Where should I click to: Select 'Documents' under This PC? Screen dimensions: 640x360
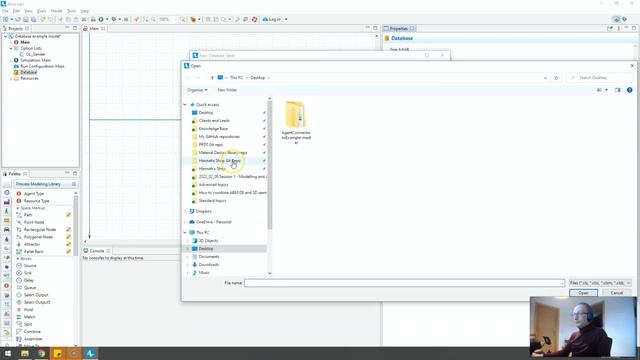(x=209, y=257)
